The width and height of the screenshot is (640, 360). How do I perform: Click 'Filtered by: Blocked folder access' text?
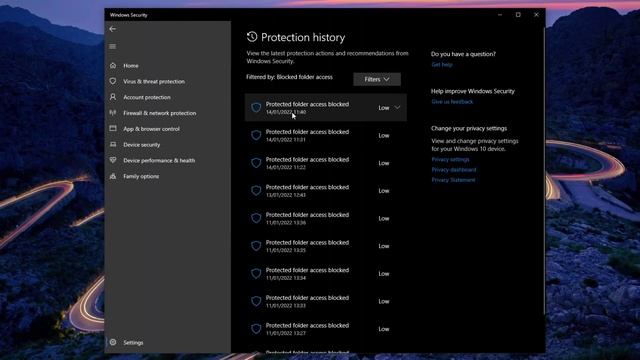(x=289, y=77)
